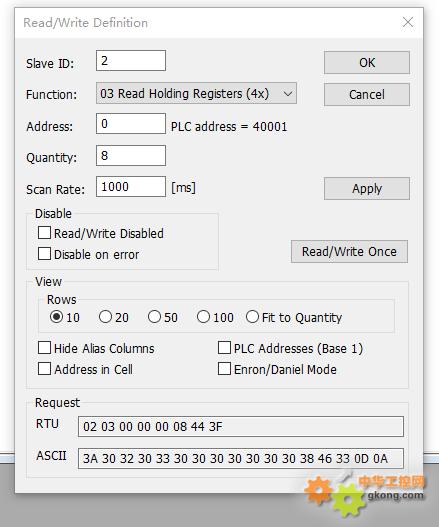Click the Cancel button
Screen dimensions: 439x527
click(x=367, y=94)
